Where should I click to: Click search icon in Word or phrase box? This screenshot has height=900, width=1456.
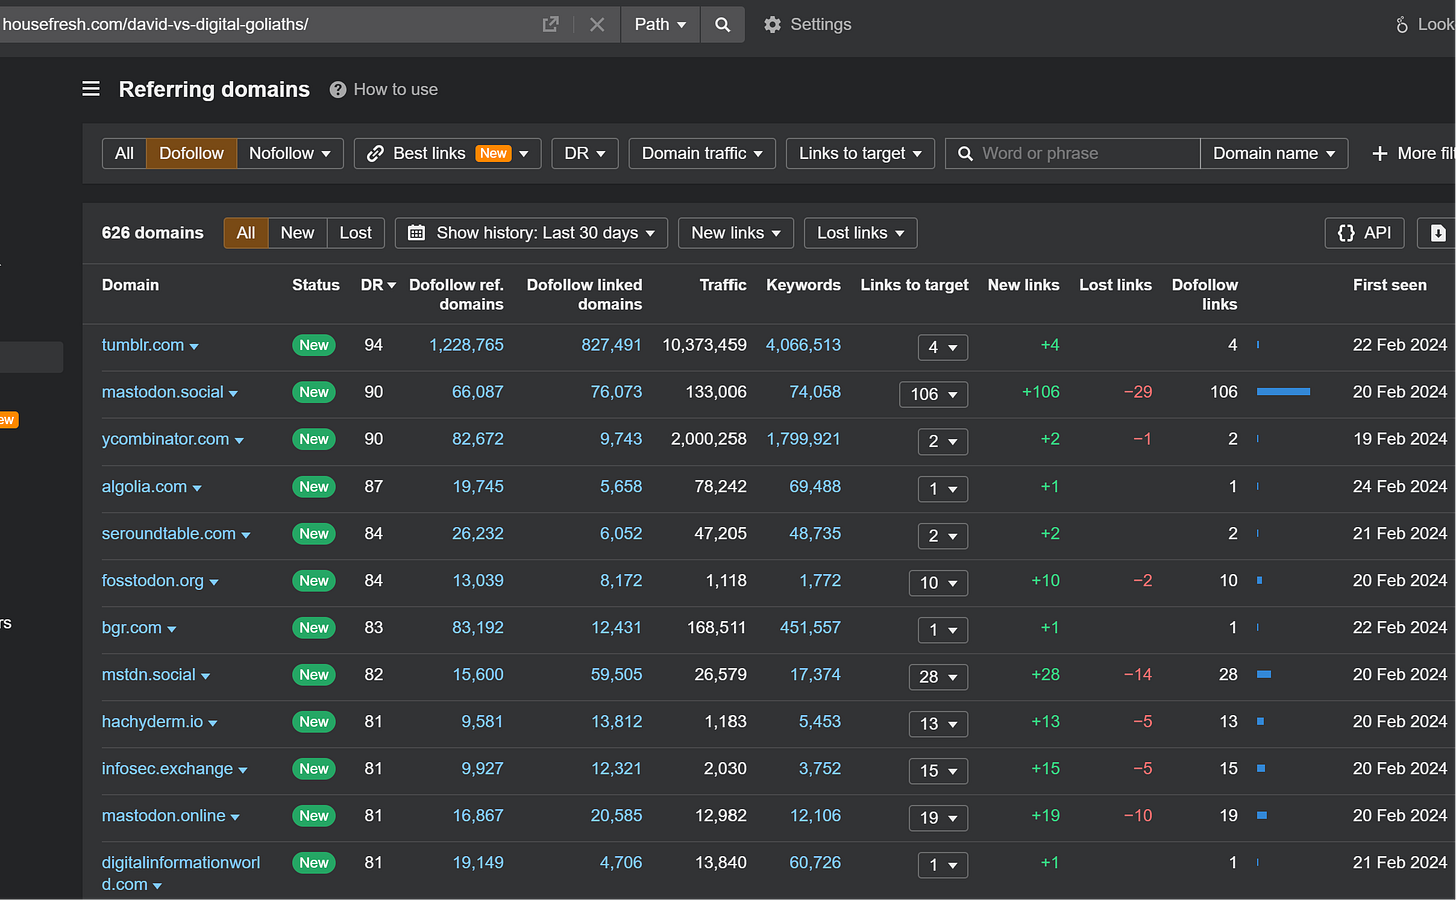coord(965,153)
